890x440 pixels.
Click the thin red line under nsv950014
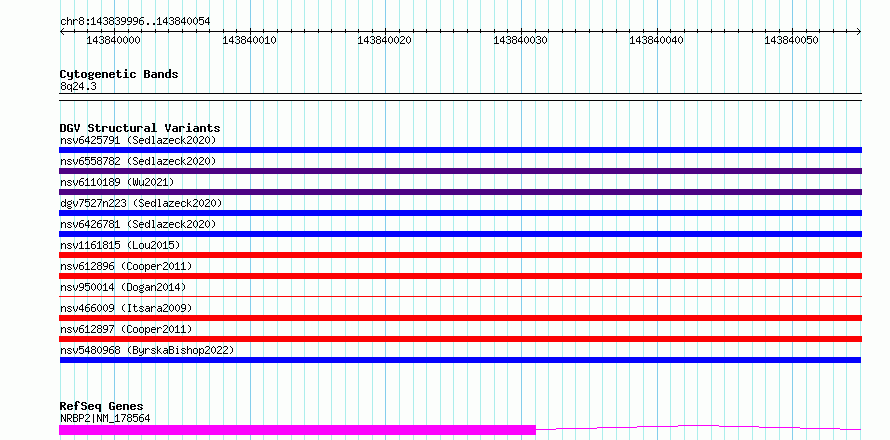coord(460,296)
